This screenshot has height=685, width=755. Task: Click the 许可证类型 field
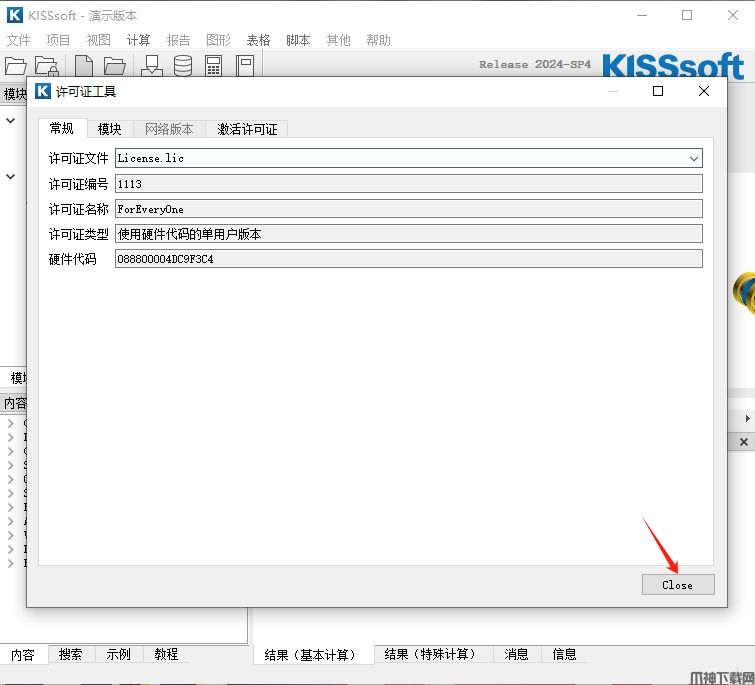408,234
